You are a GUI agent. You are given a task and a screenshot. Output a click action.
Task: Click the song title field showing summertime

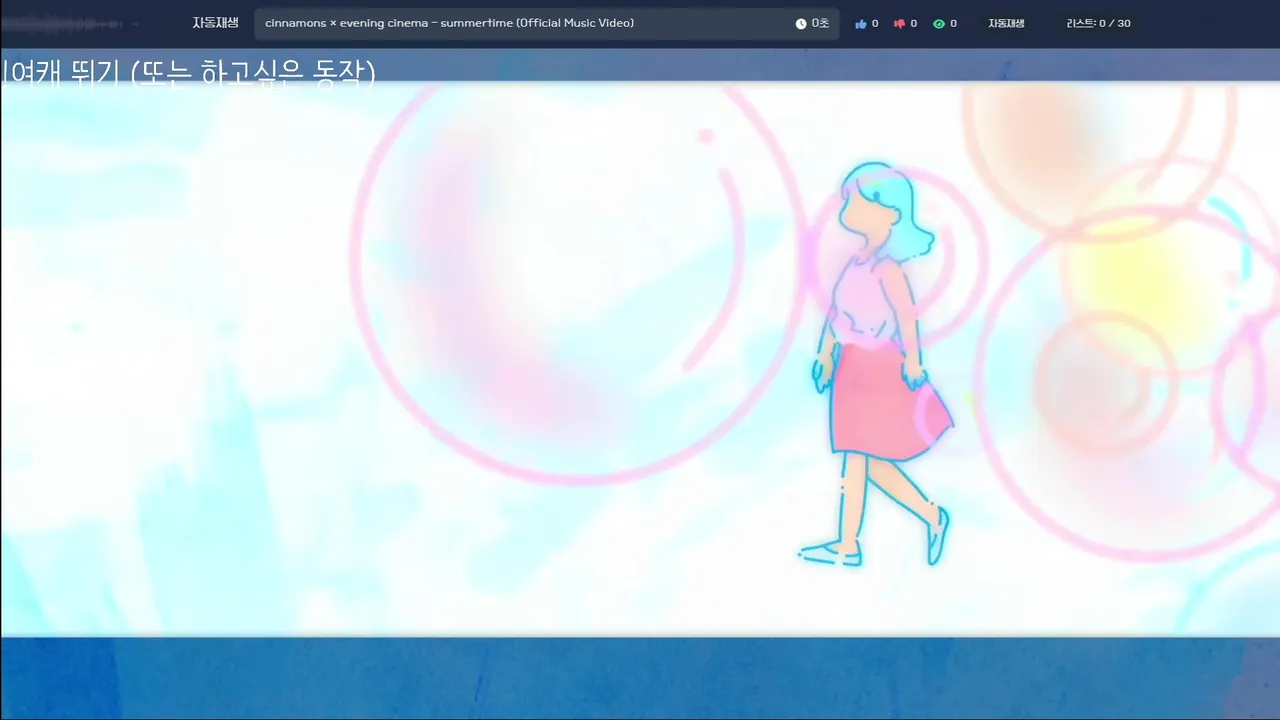click(546, 24)
